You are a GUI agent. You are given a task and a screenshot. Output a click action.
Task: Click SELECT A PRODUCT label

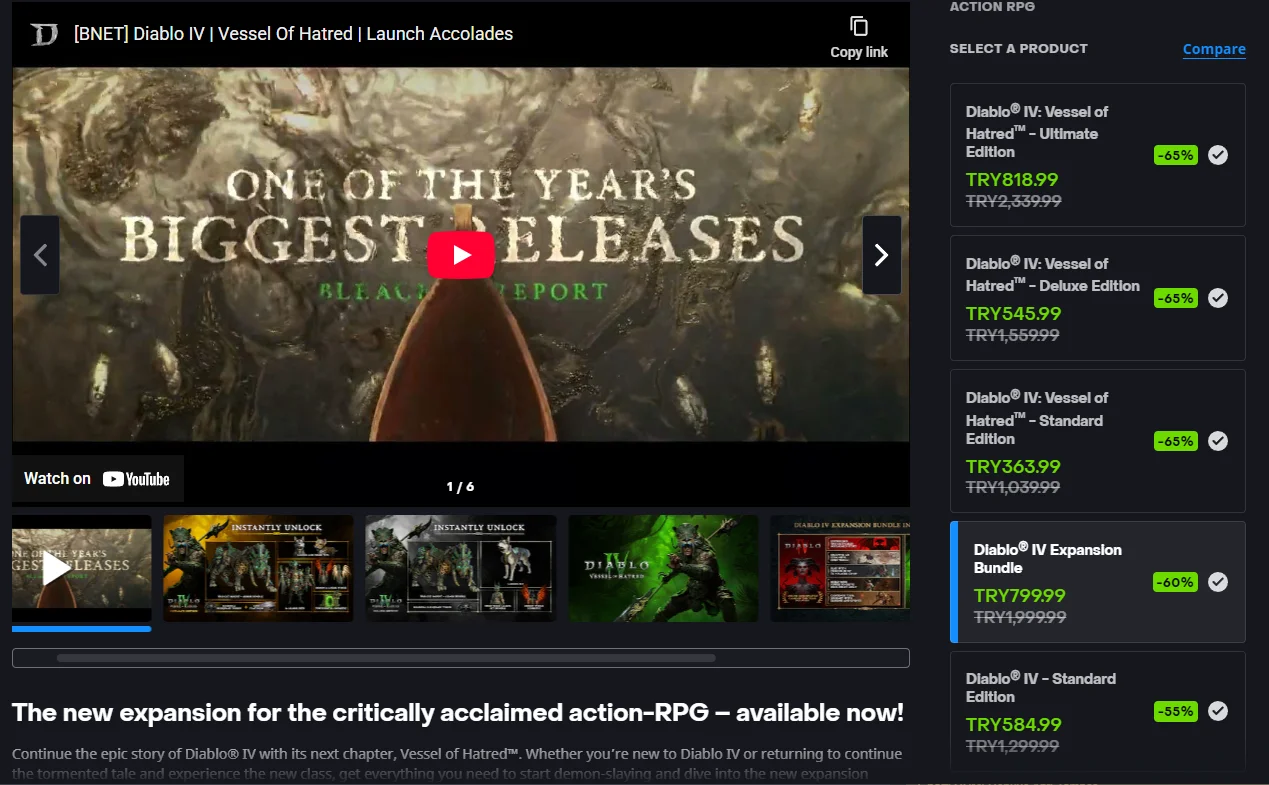pos(1018,48)
